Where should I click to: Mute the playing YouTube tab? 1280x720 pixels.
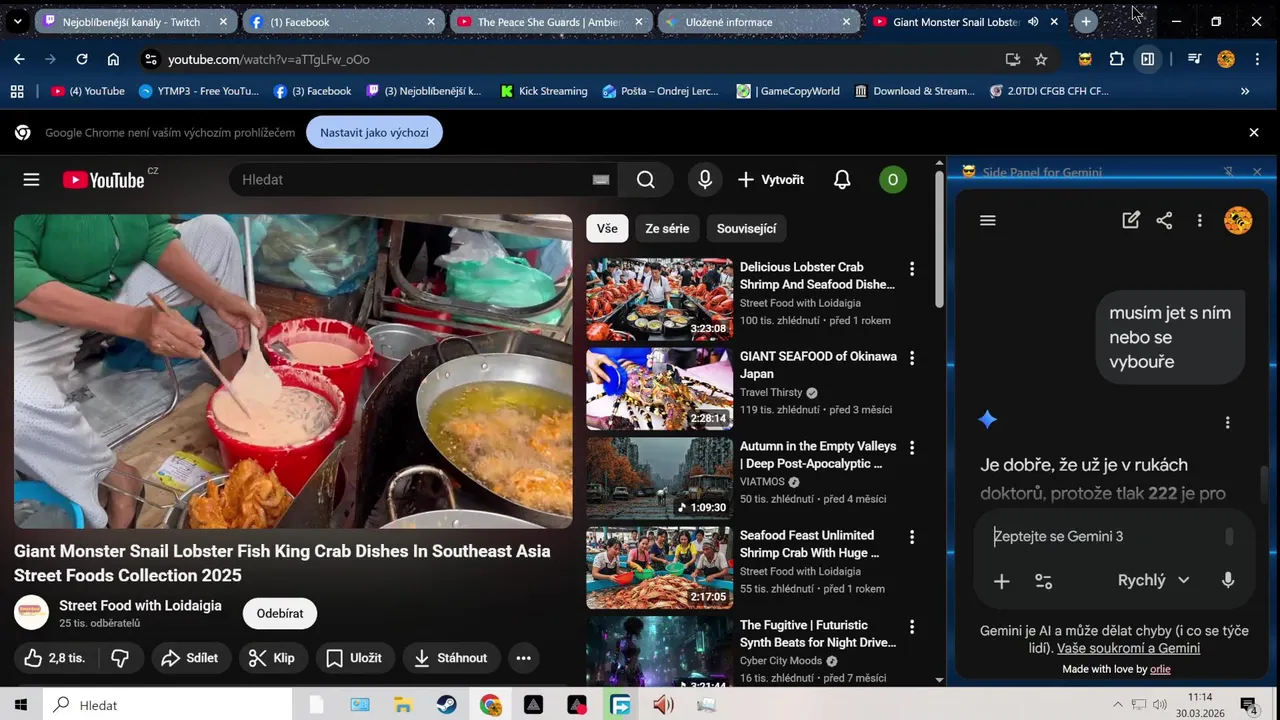1033,21
